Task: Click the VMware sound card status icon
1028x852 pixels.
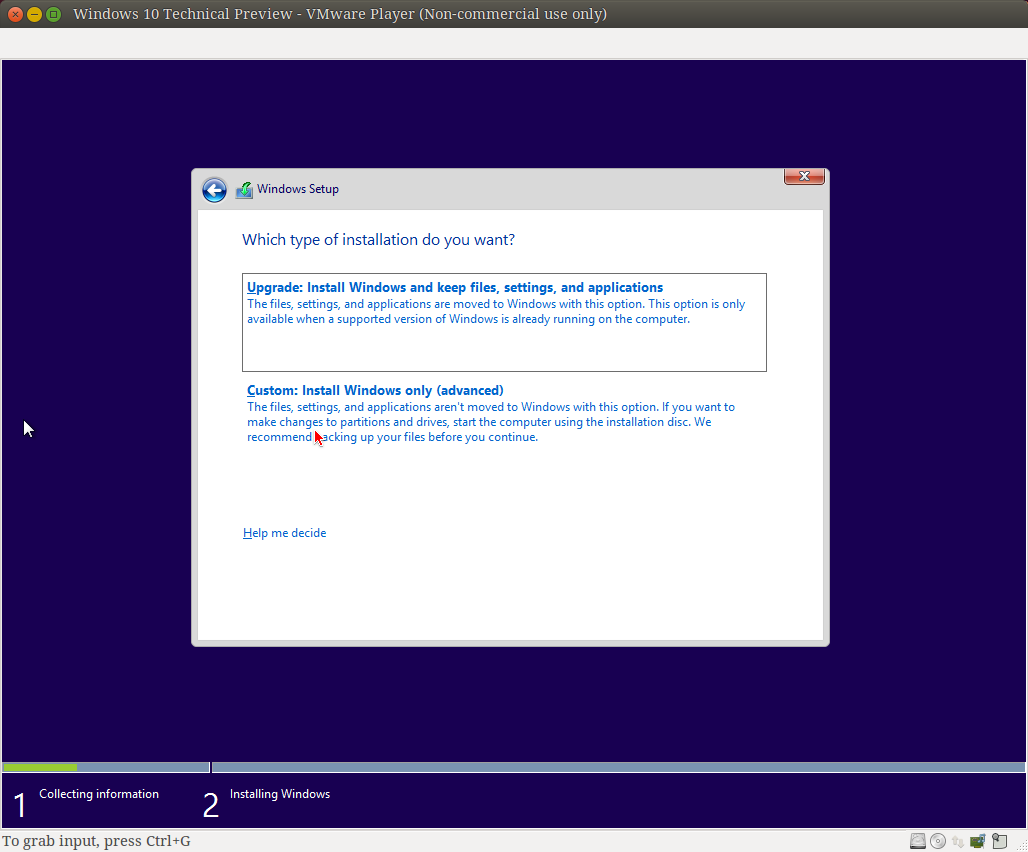Action: [x=978, y=841]
